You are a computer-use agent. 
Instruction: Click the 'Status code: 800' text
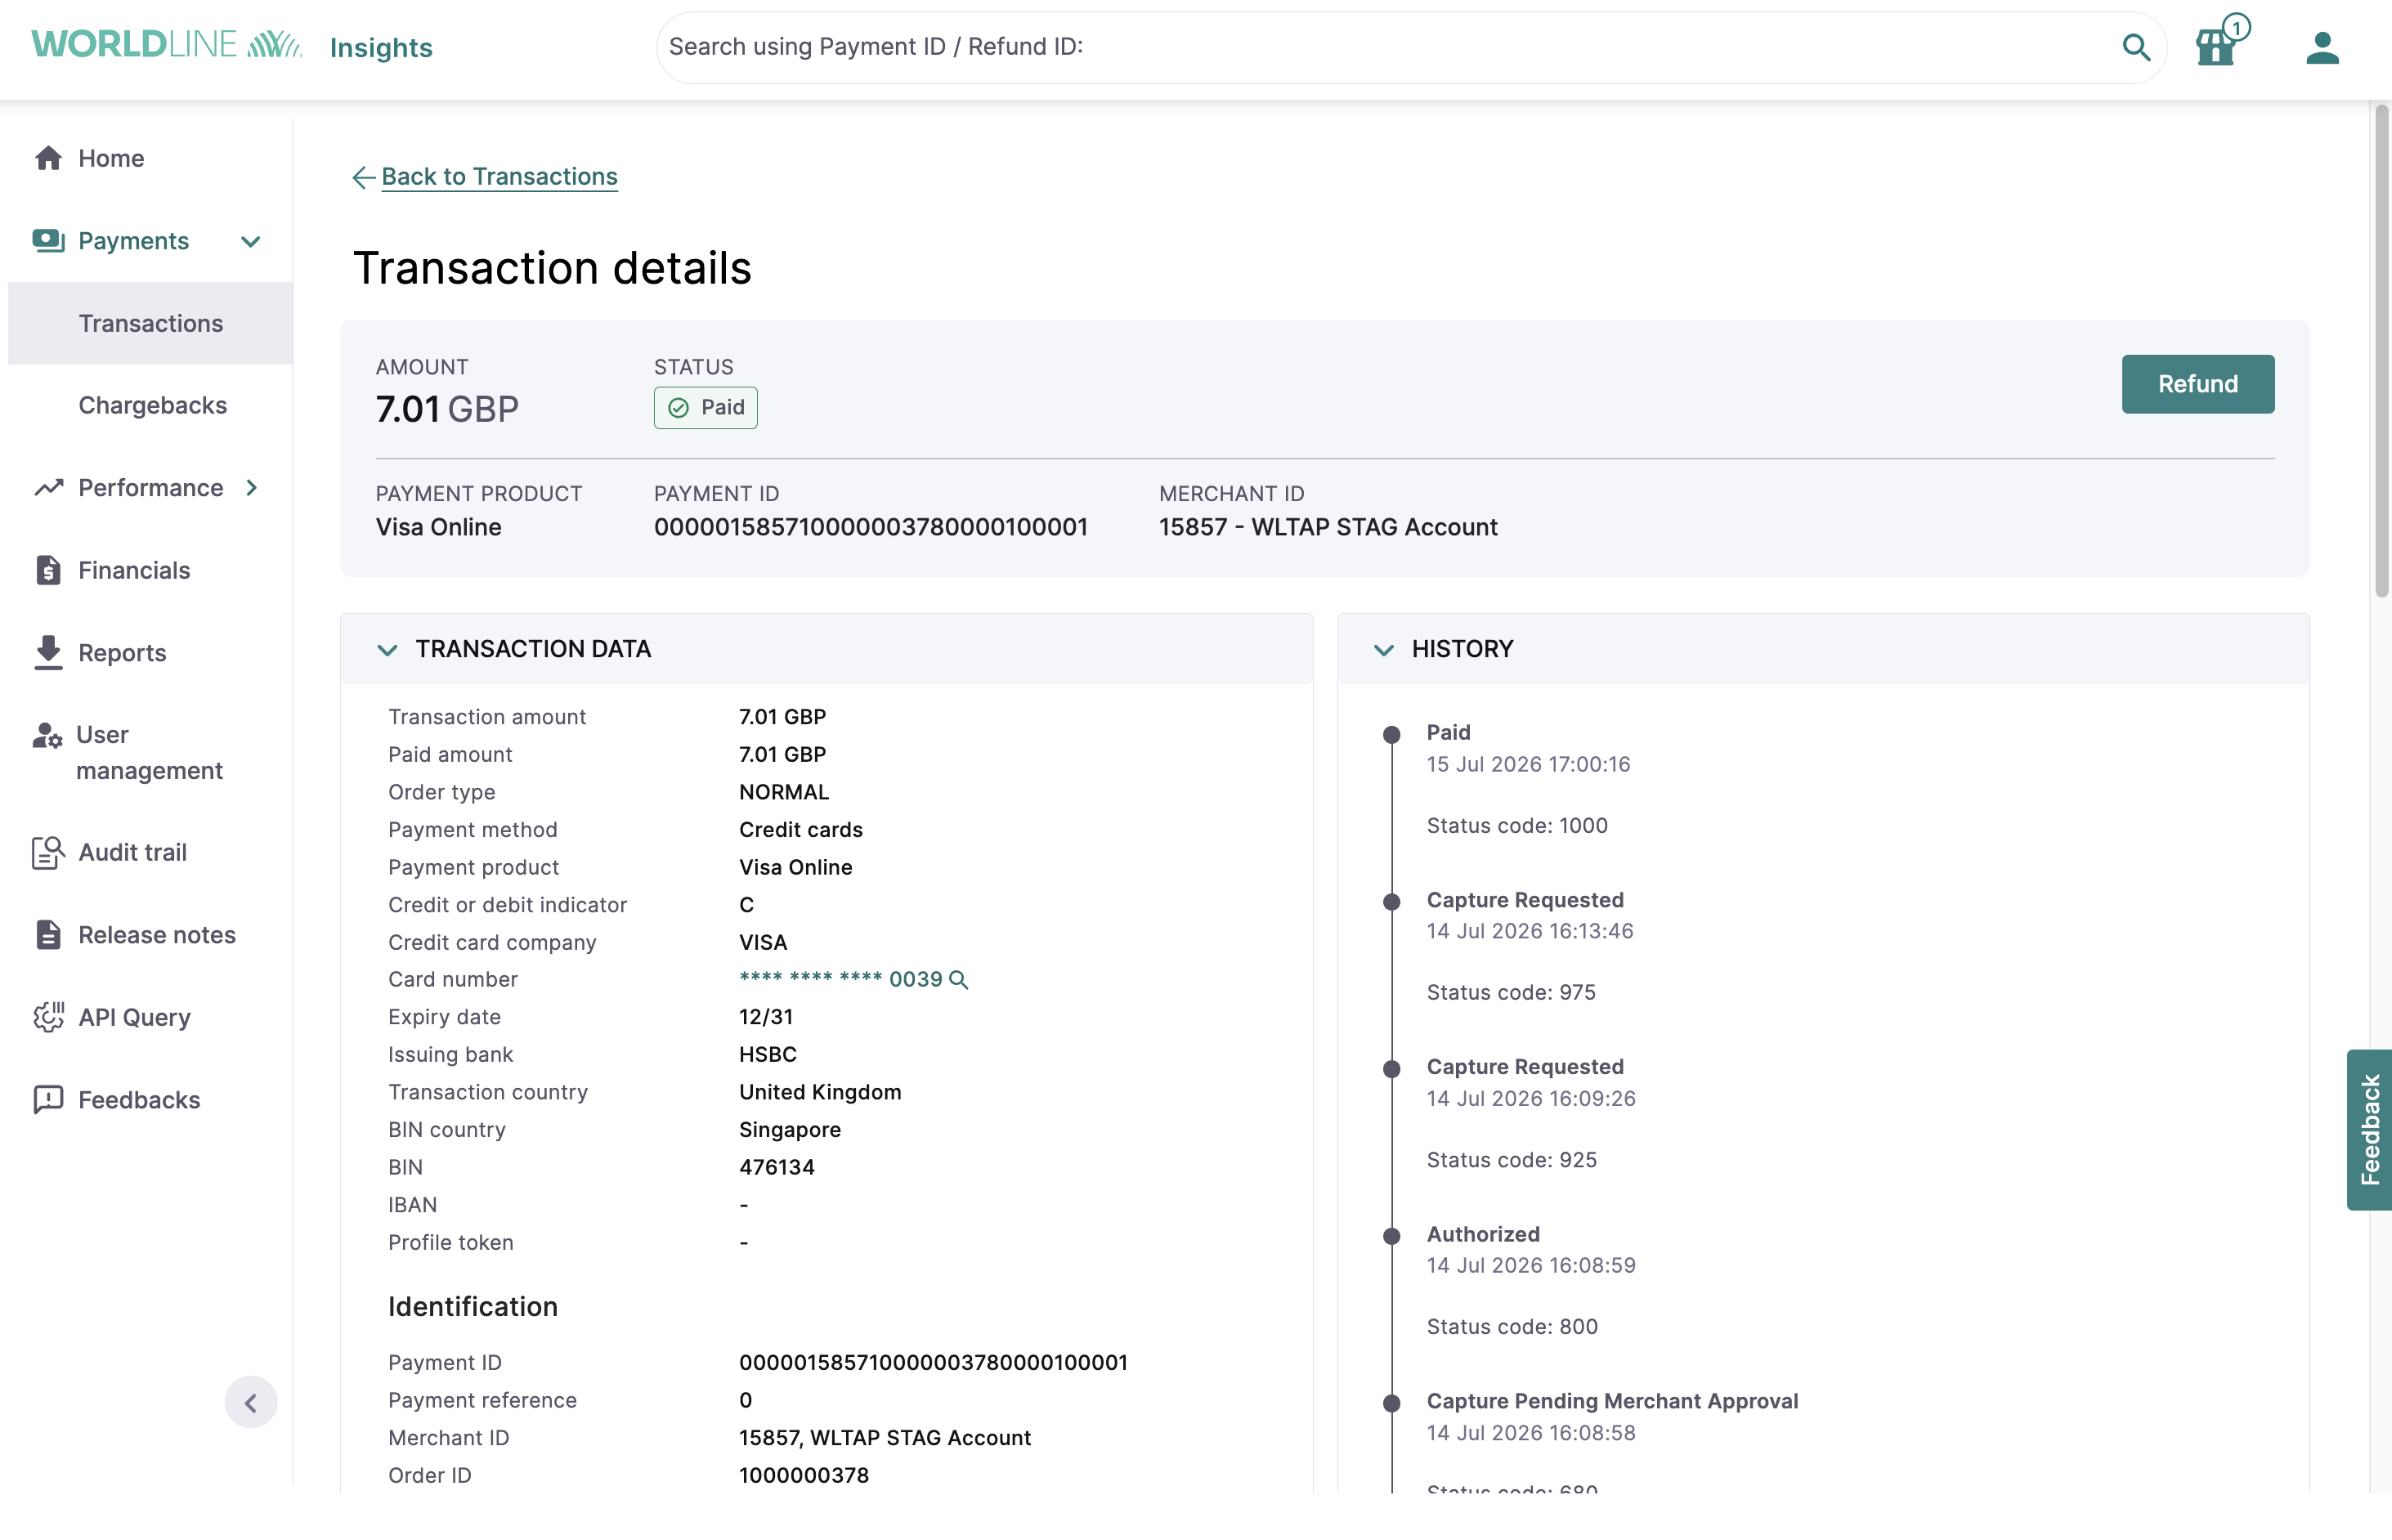click(1511, 1326)
